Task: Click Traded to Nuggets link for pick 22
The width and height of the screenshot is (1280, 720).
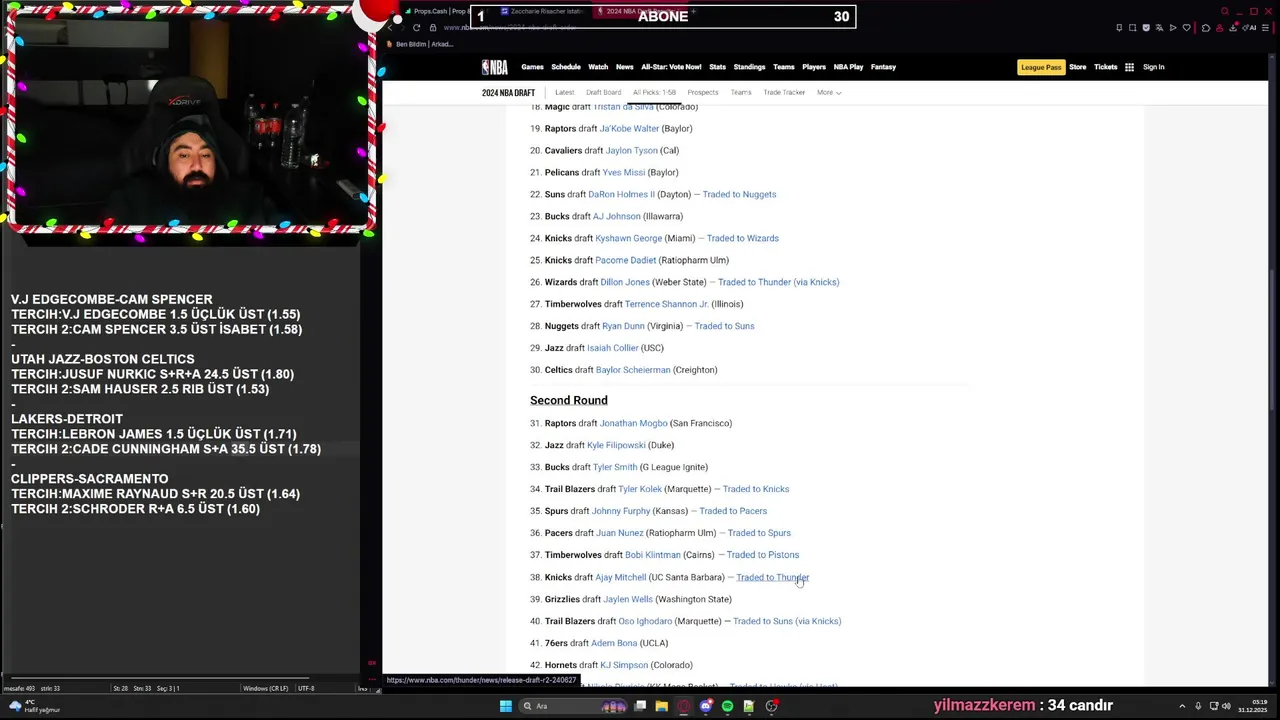Action: (739, 194)
